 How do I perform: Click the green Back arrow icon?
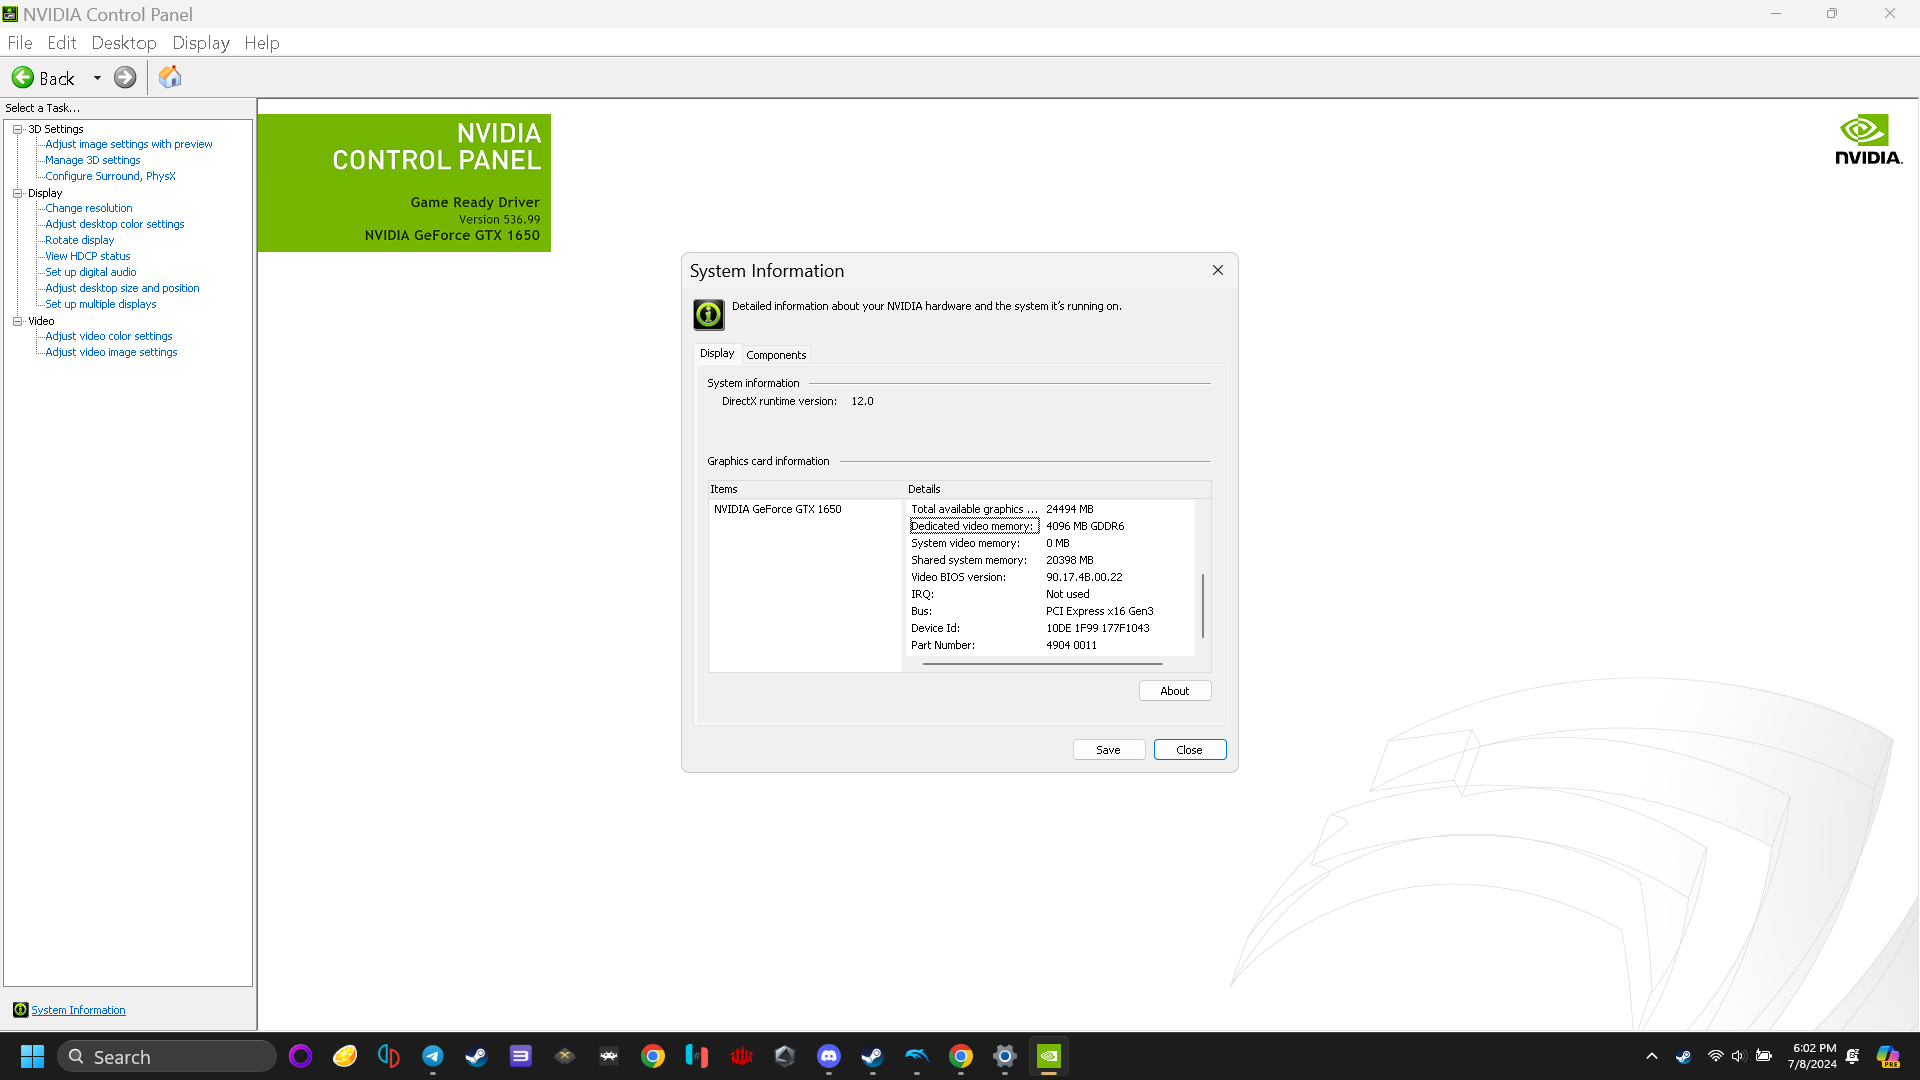point(22,77)
